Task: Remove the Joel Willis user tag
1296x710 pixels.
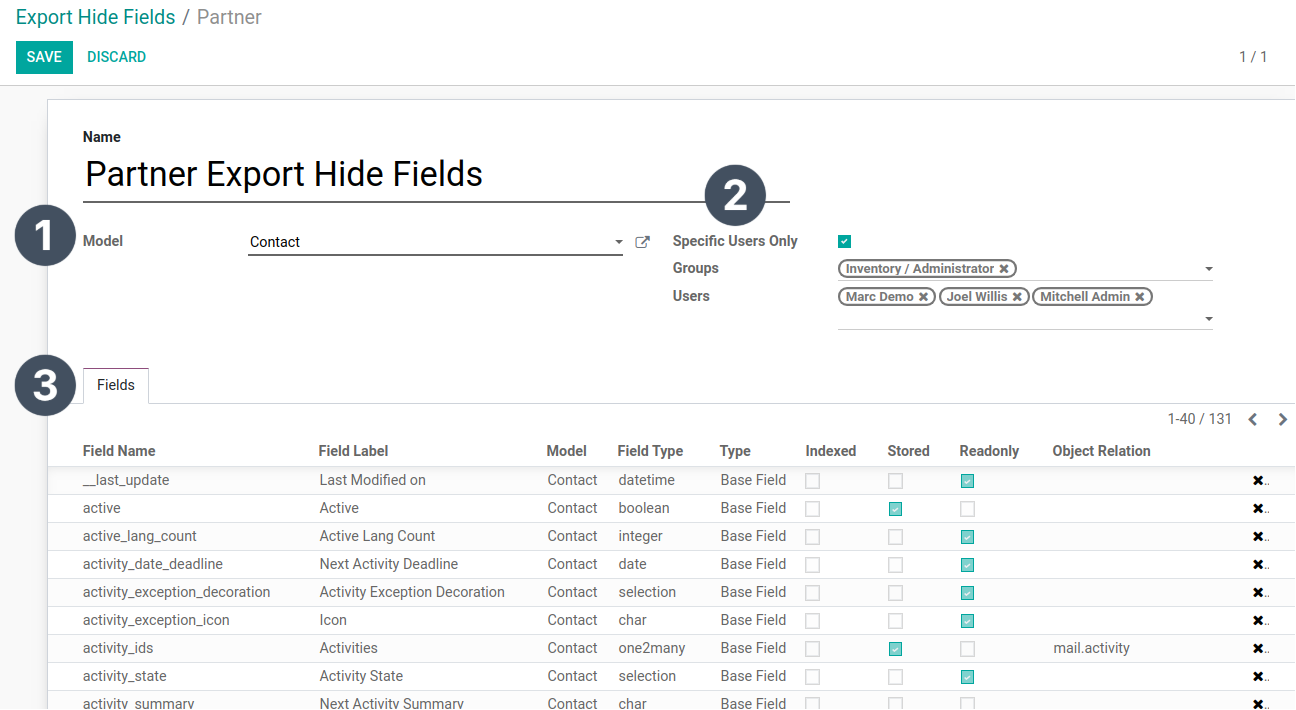Action: tap(1017, 297)
